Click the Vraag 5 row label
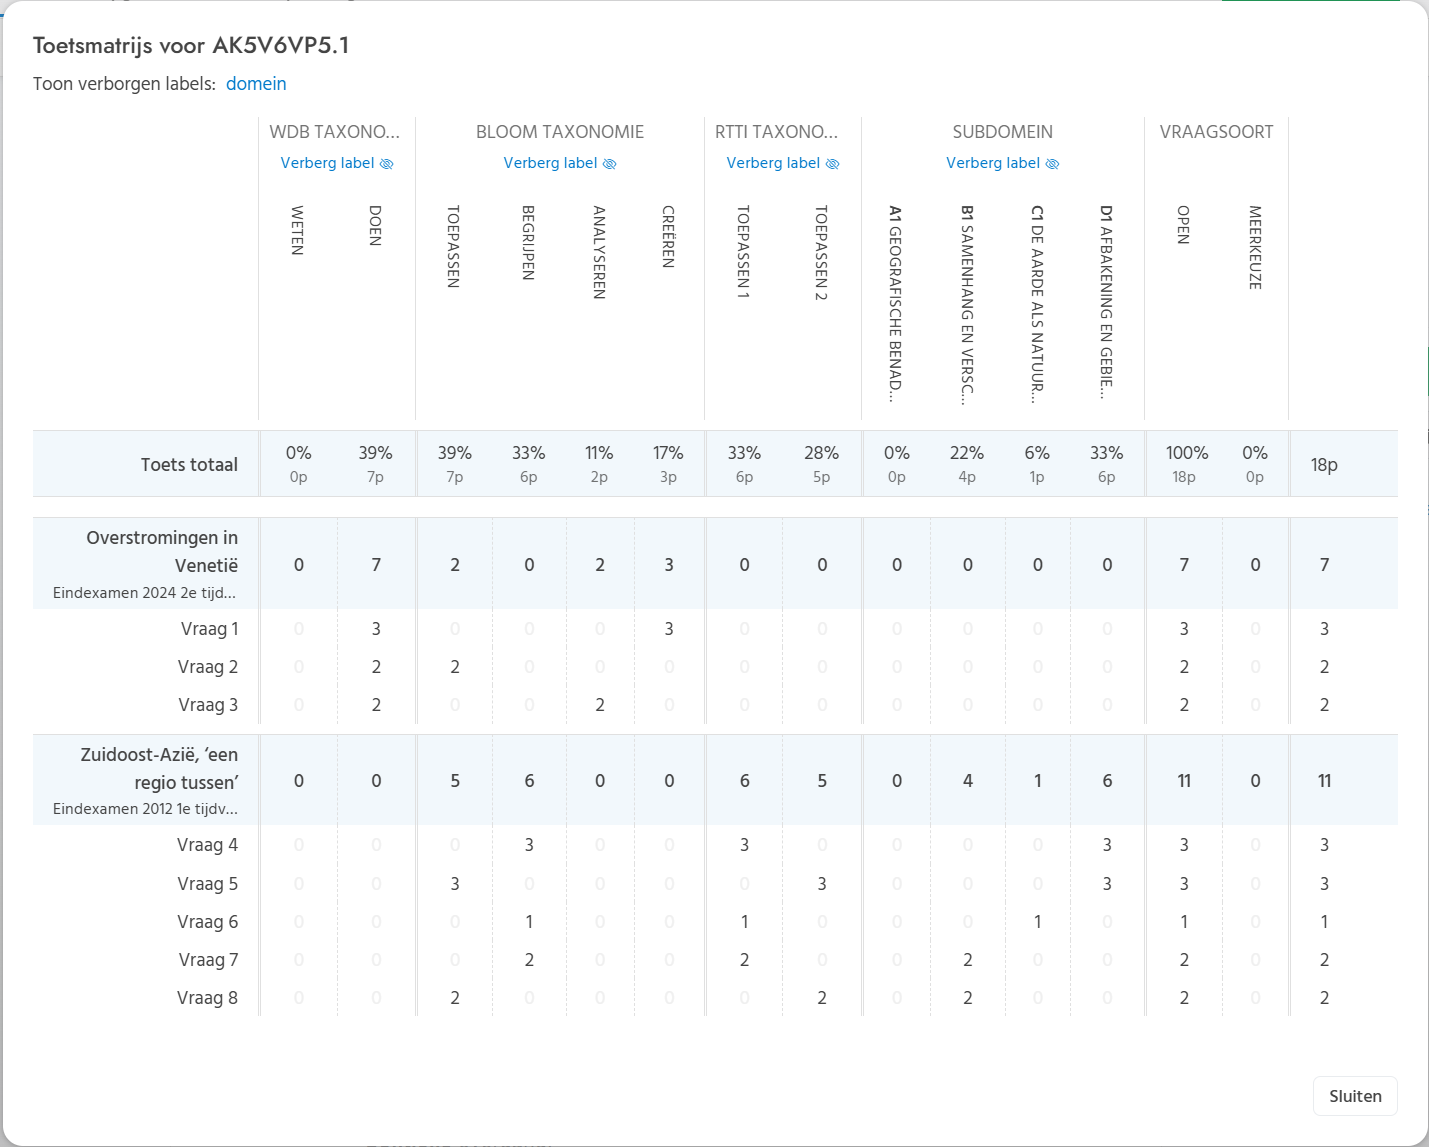Image resolution: width=1429 pixels, height=1147 pixels. click(x=207, y=884)
